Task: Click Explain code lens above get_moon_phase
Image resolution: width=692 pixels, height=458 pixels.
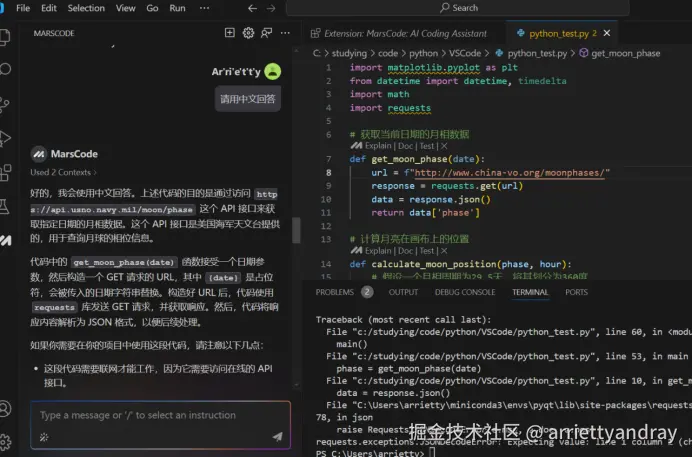Action: coord(378,146)
